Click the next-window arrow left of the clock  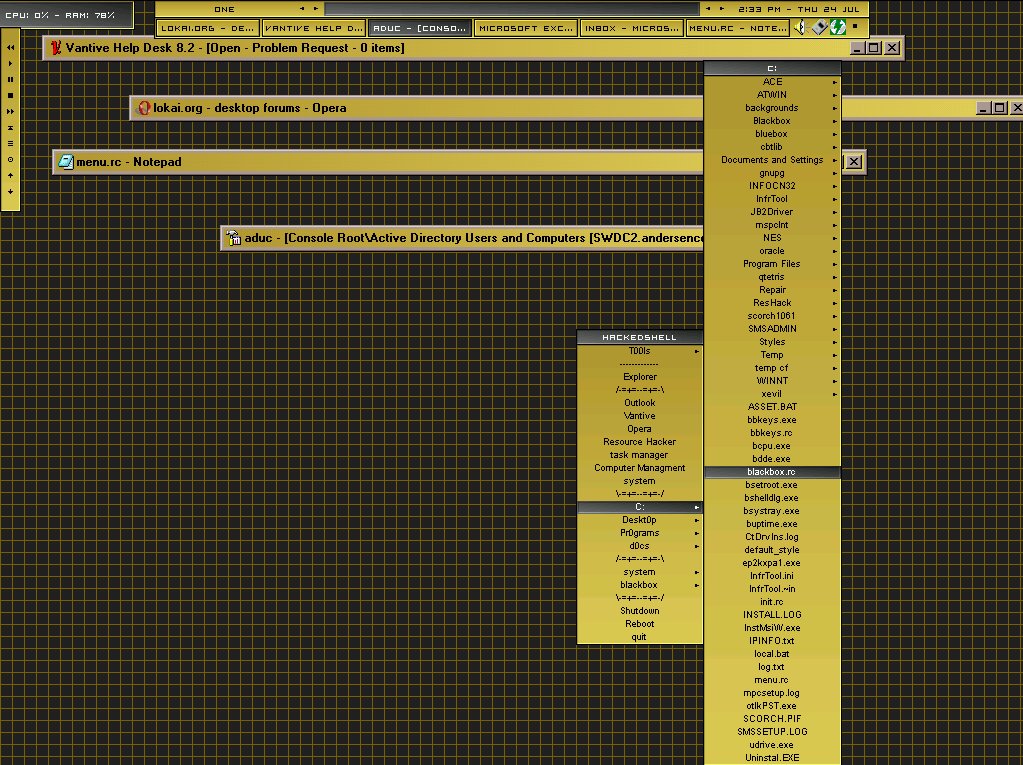tap(722, 9)
